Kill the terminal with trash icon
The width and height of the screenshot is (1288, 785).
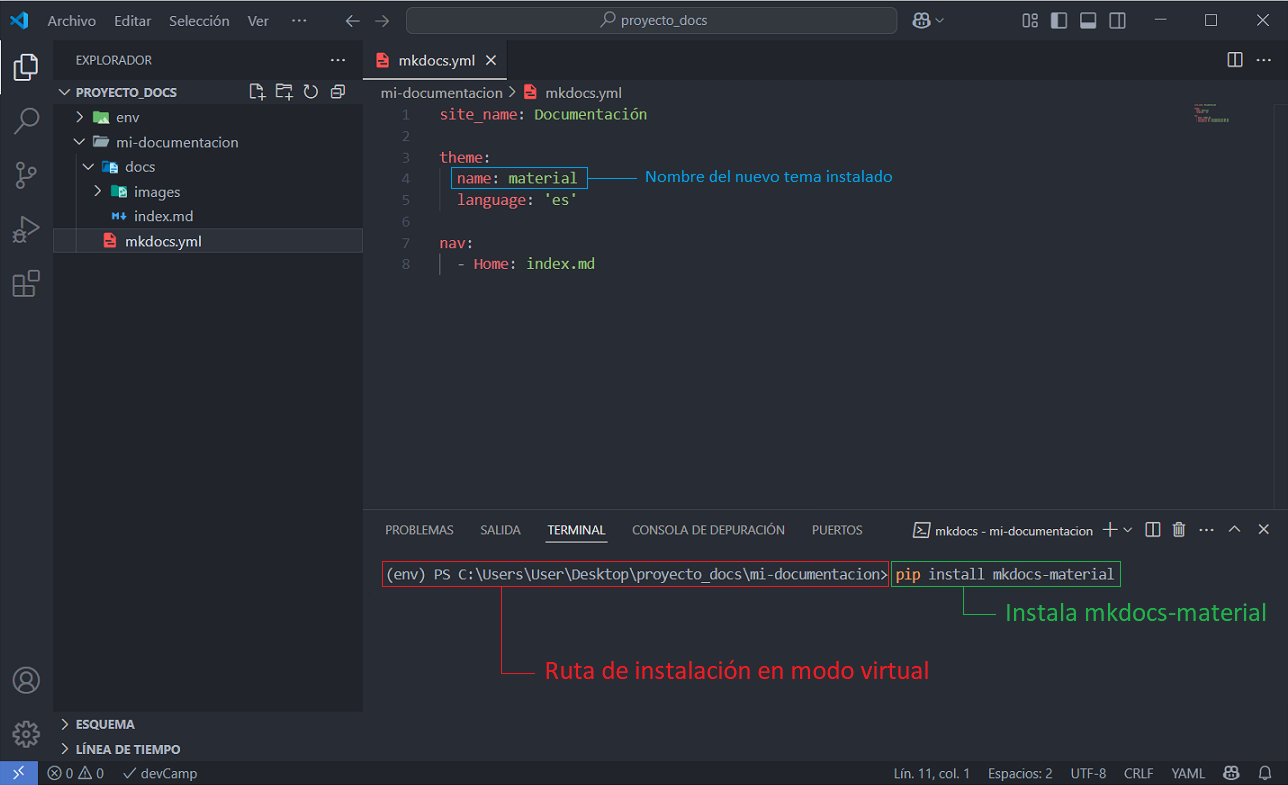(1179, 530)
